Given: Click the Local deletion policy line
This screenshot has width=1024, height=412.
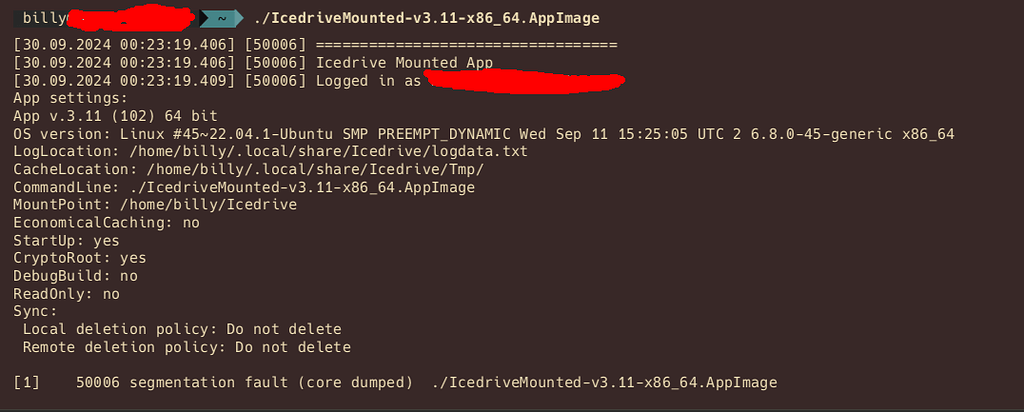Looking at the screenshot, I should coord(182,329).
